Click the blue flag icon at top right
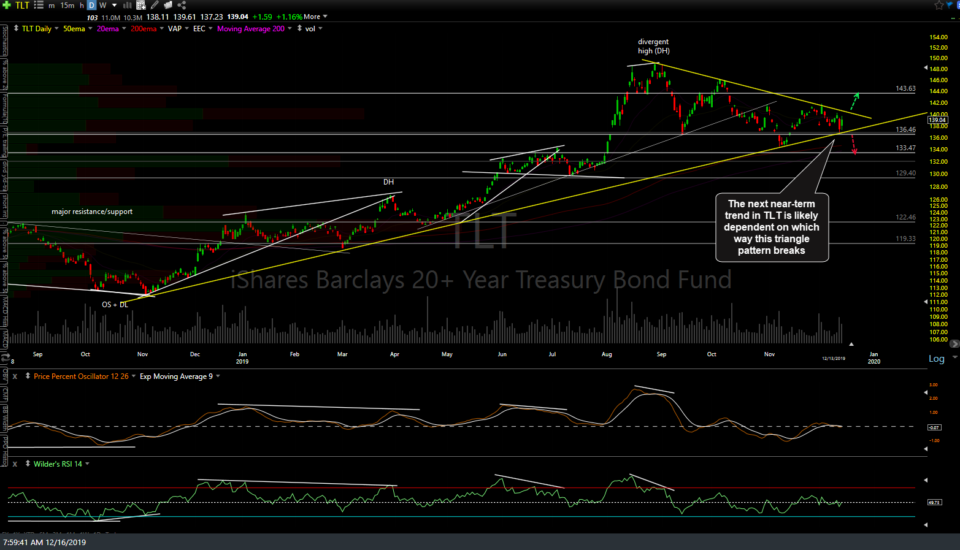 pos(952,5)
